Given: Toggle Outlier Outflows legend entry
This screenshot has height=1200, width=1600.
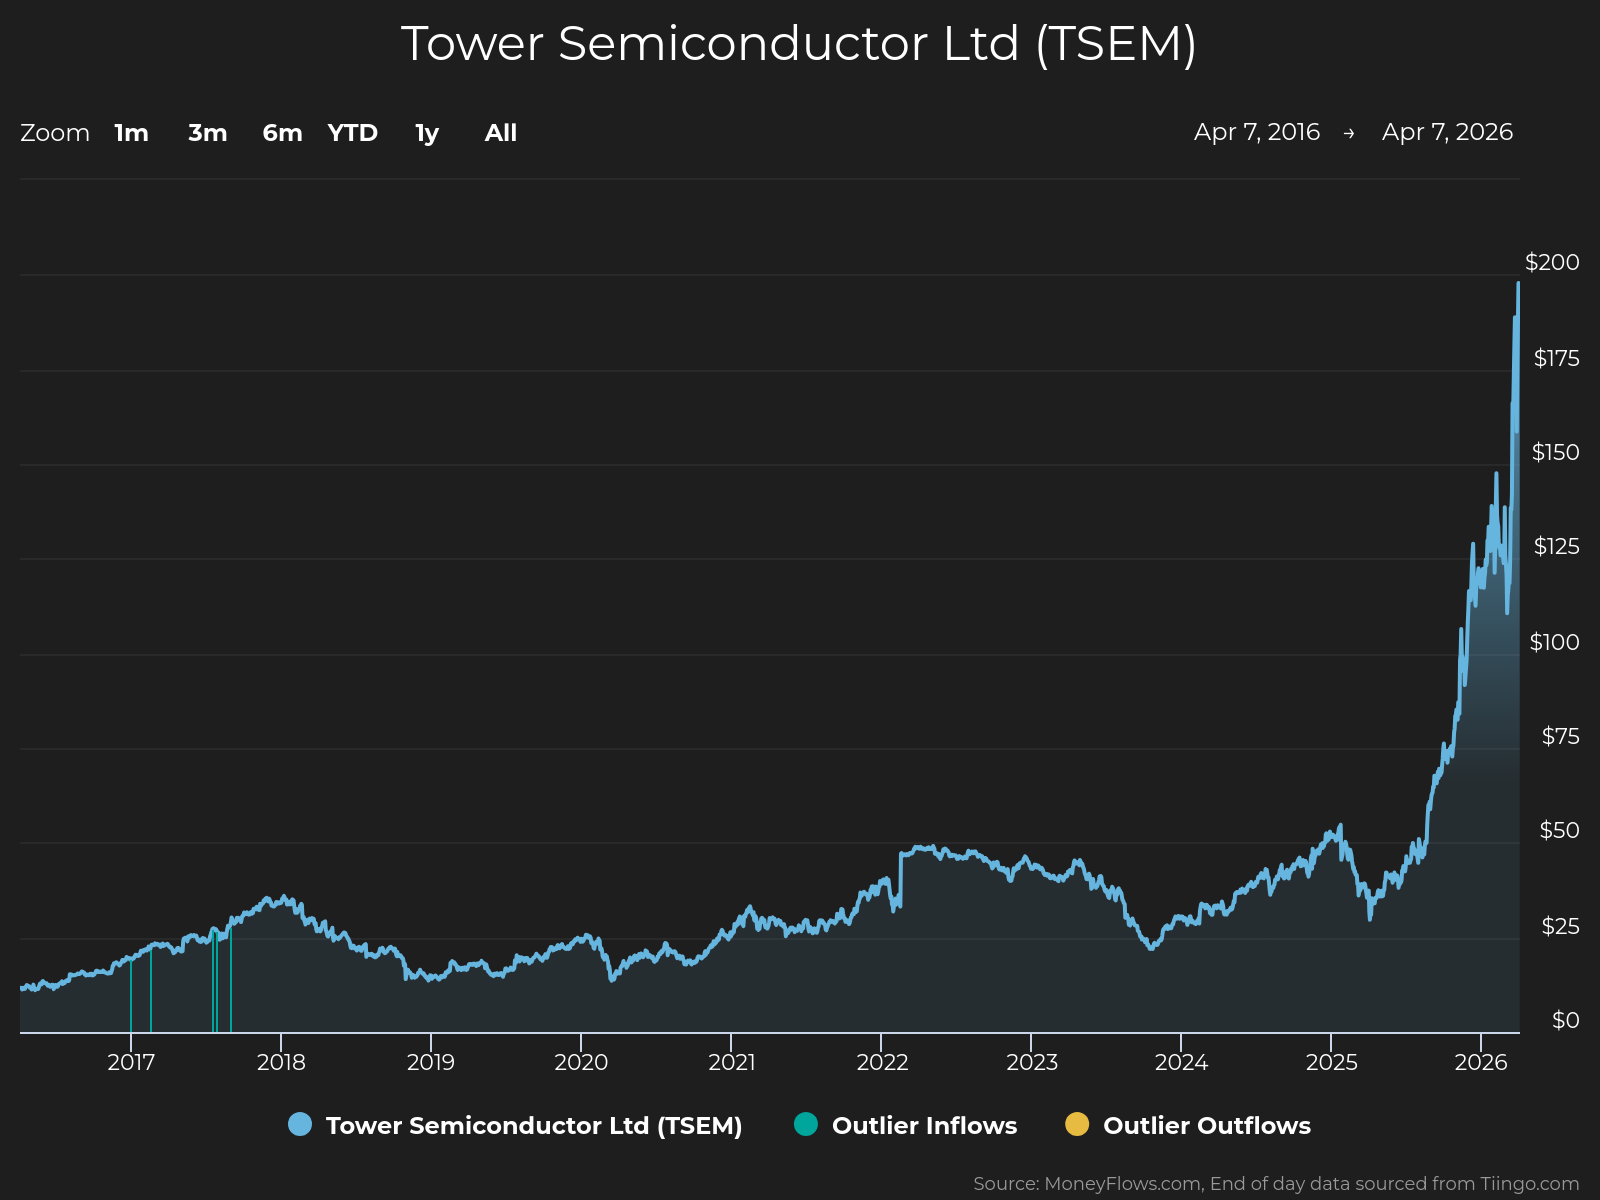Looking at the screenshot, I should (x=1188, y=1125).
